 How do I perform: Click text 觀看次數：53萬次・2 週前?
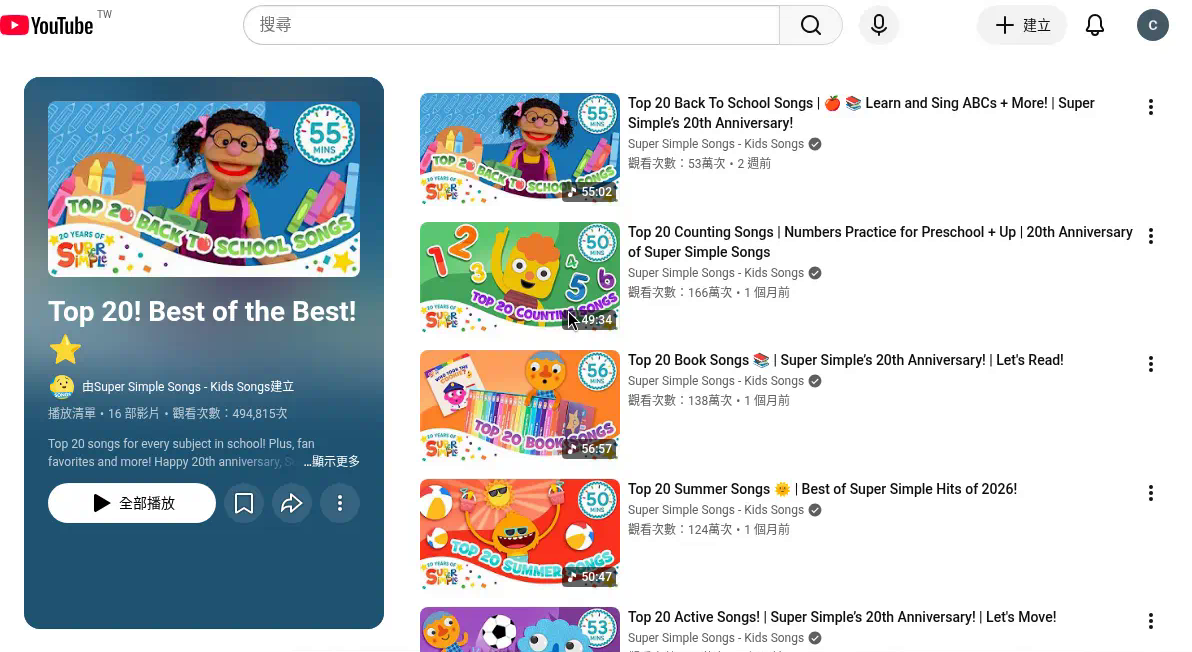[699, 163]
